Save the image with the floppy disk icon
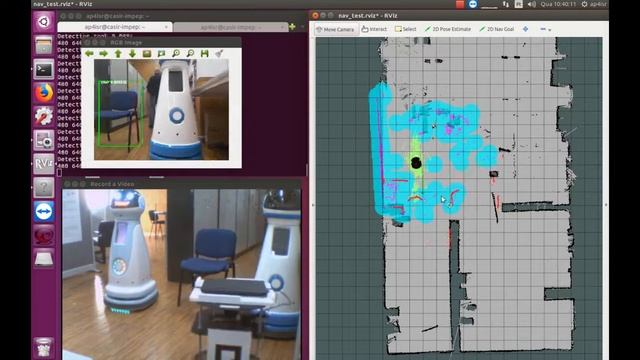The width and height of the screenshot is (640, 360). click(x=204, y=53)
